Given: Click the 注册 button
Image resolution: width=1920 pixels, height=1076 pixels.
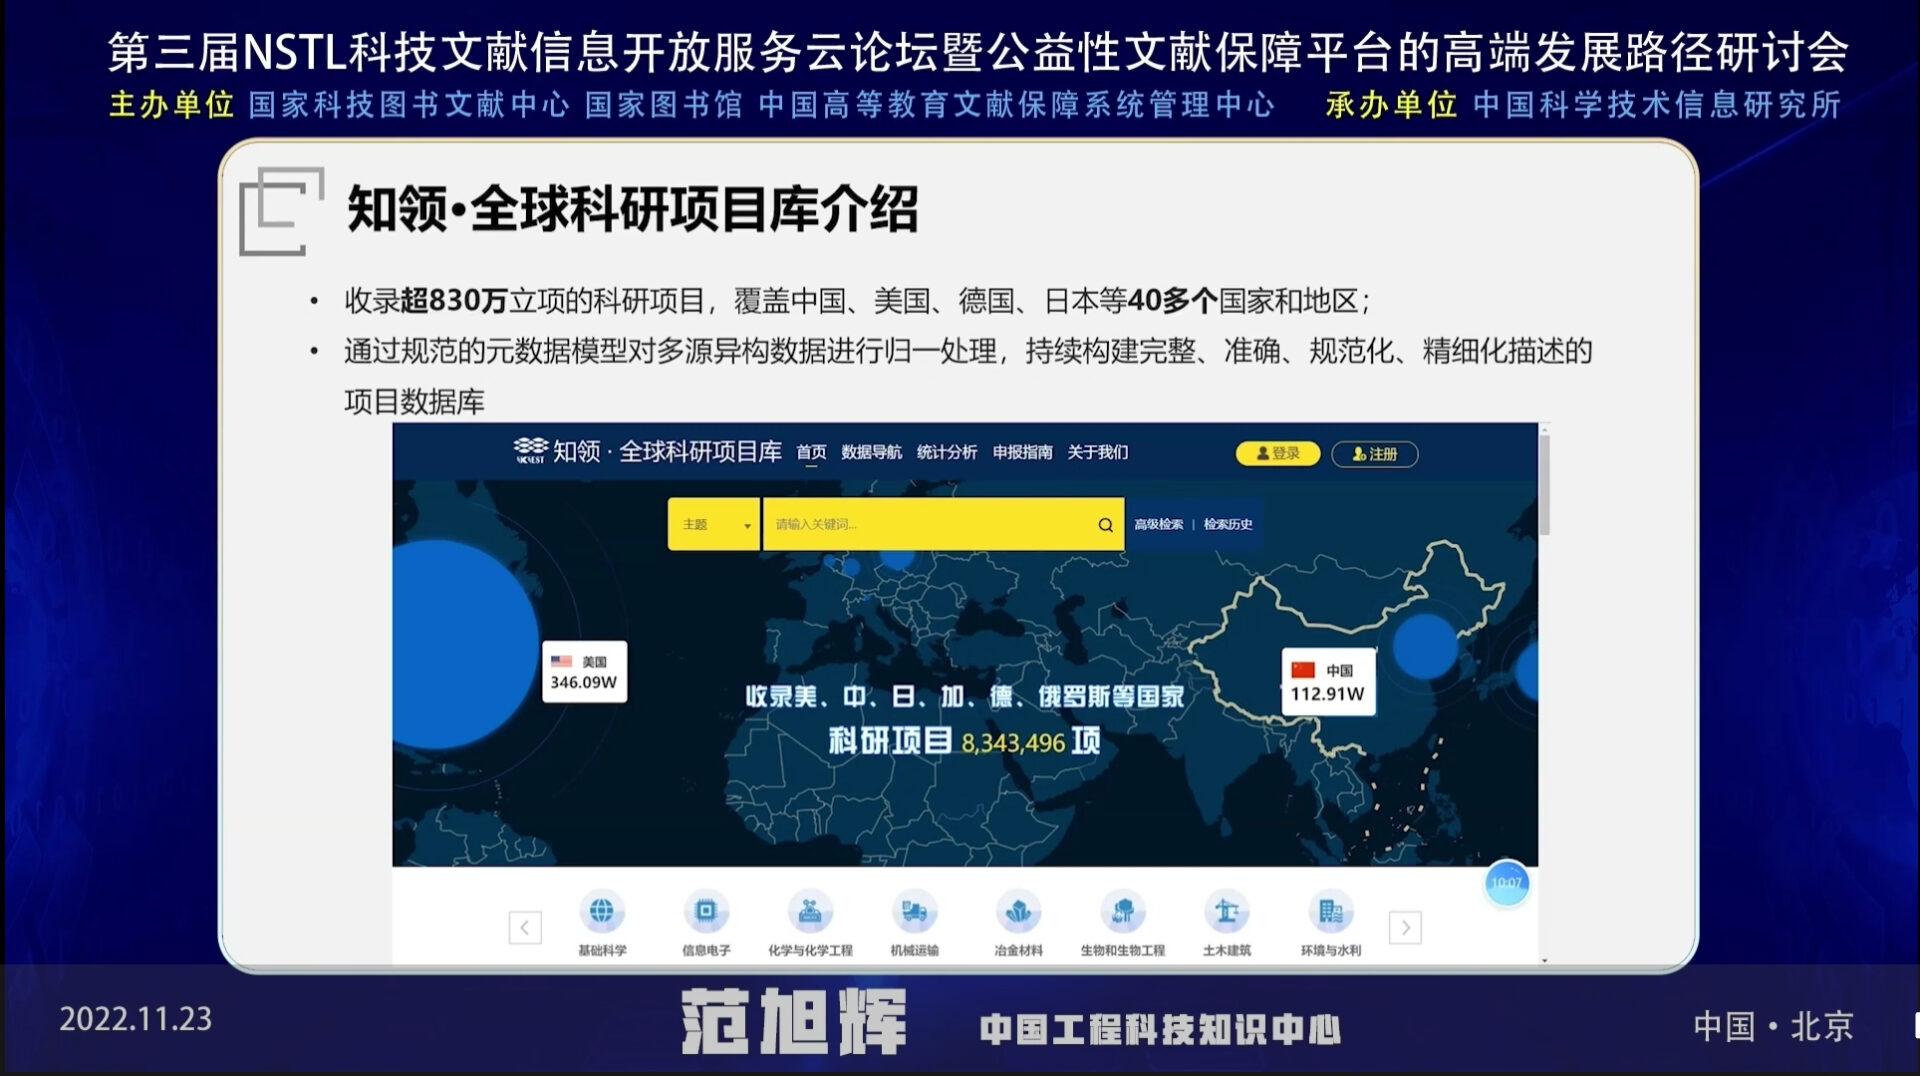Looking at the screenshot, I should click(1374, 453).
